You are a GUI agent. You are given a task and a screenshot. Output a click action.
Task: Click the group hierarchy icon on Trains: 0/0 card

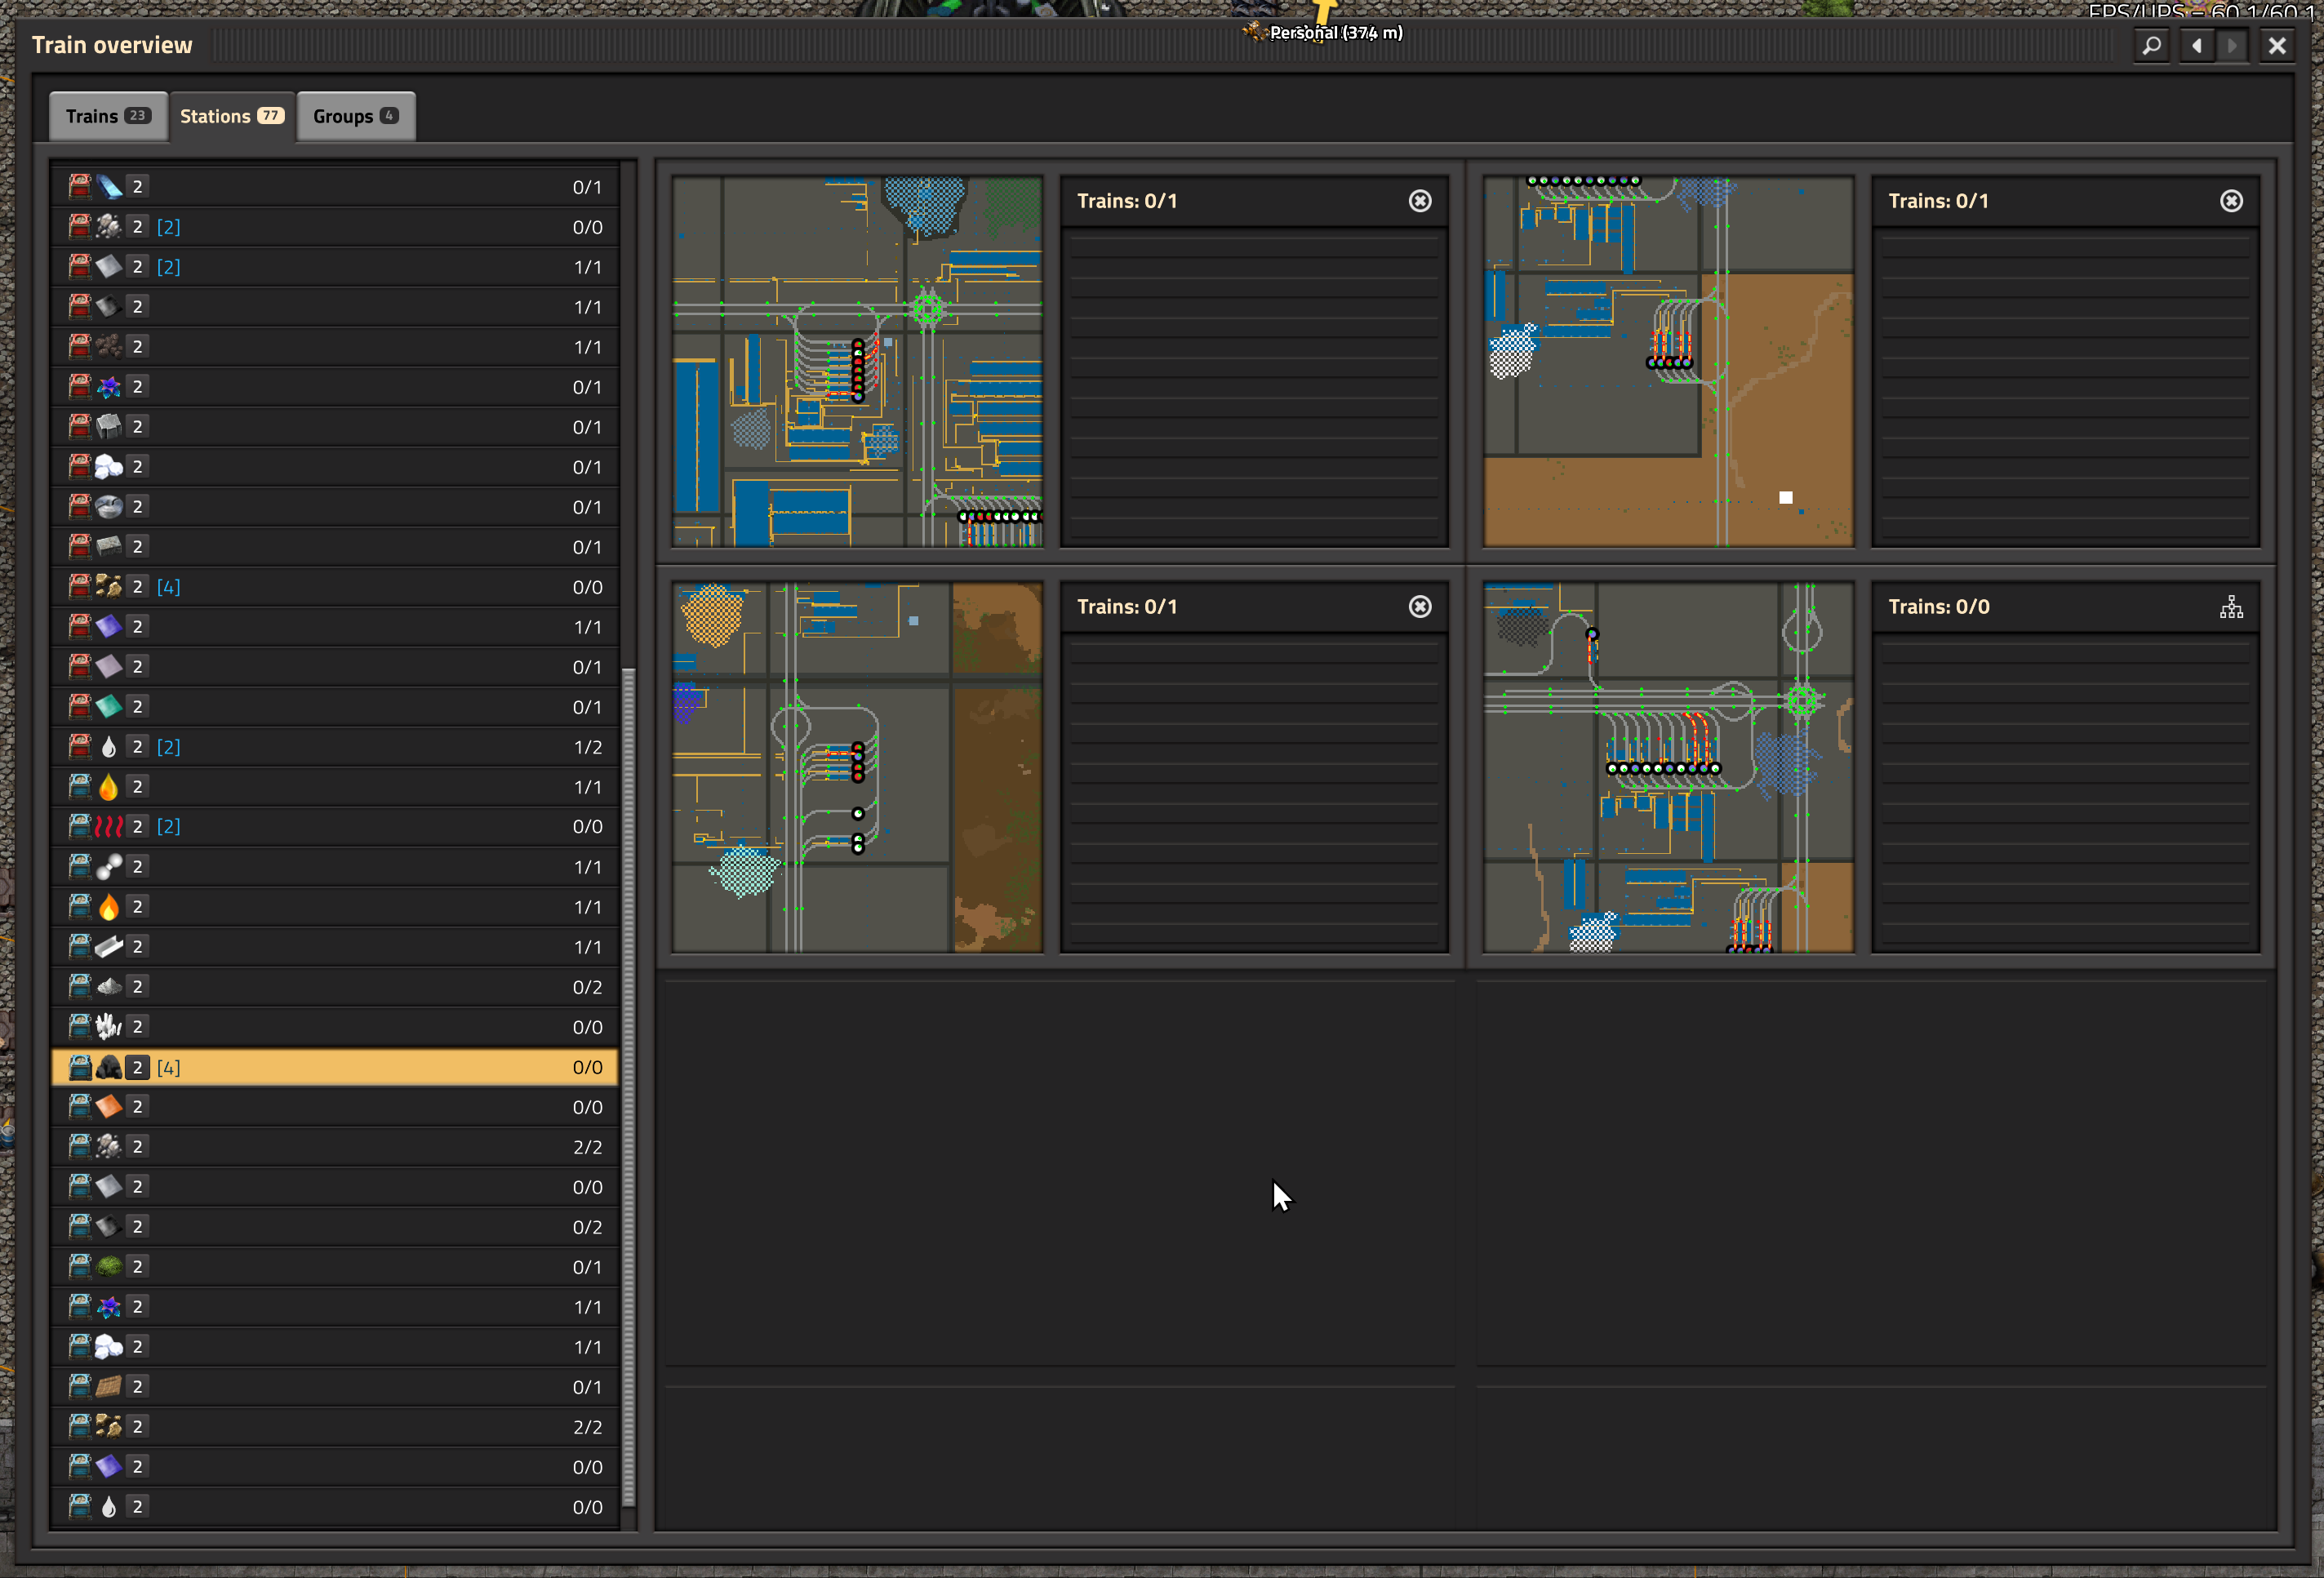tap(2231, 607)
